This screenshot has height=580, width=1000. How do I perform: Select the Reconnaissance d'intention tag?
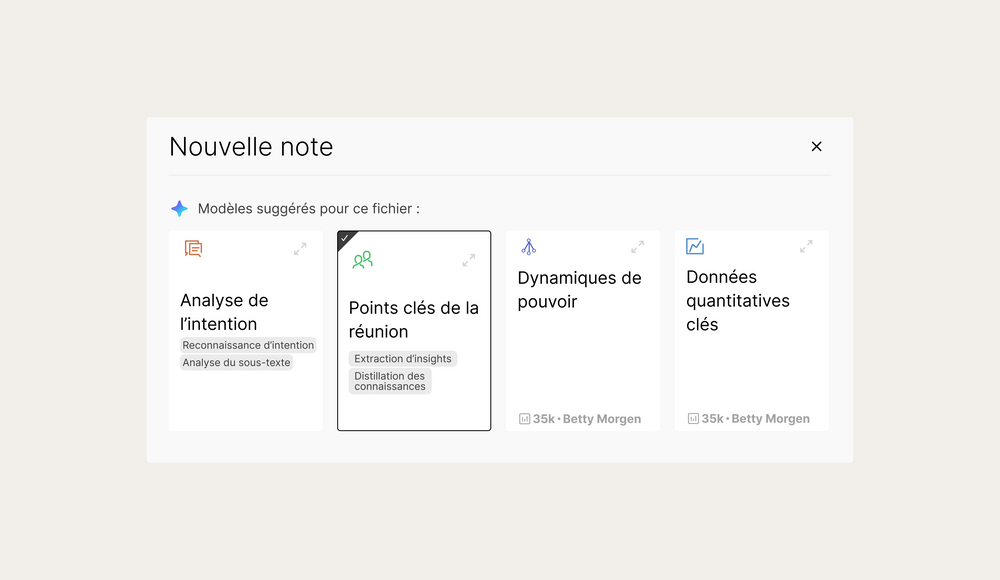tap(248, 345)
